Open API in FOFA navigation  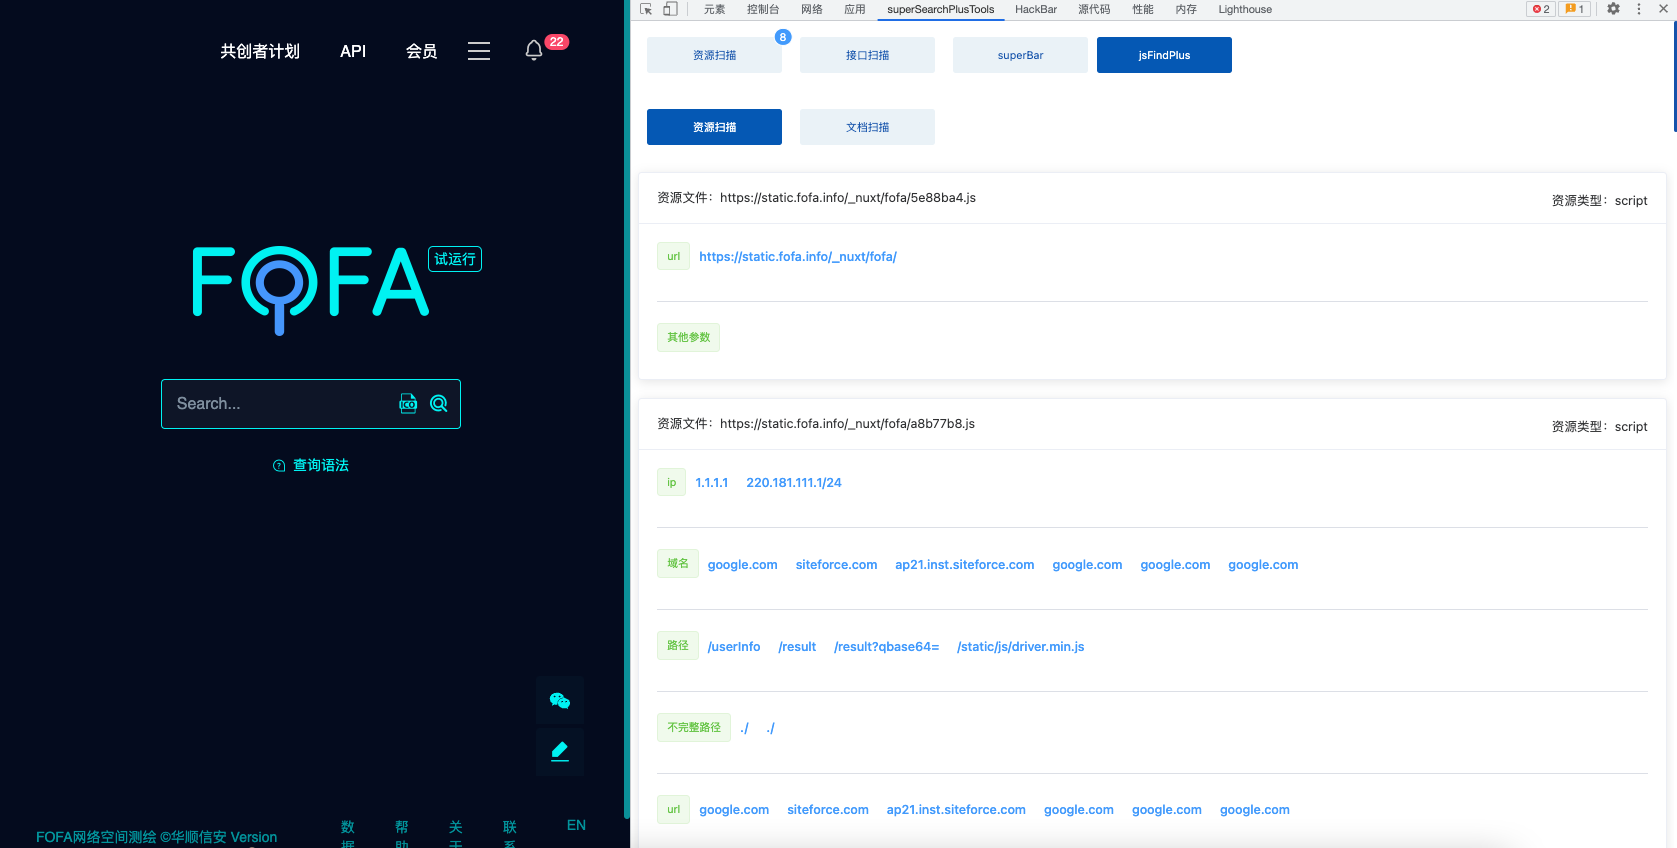(x=353, y=51)
